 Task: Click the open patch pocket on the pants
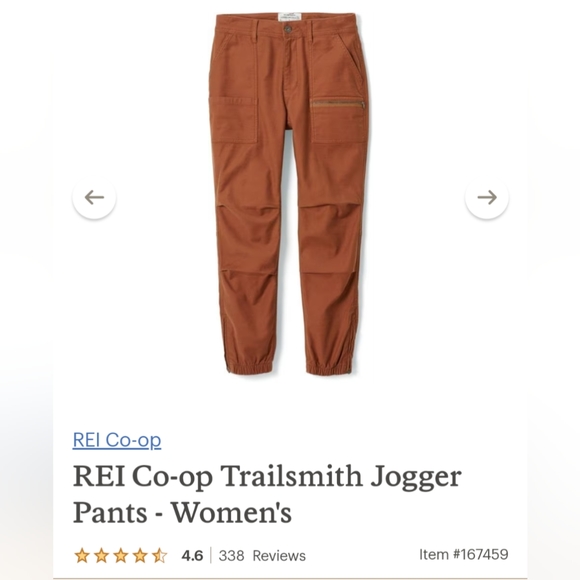pos(233,119)
